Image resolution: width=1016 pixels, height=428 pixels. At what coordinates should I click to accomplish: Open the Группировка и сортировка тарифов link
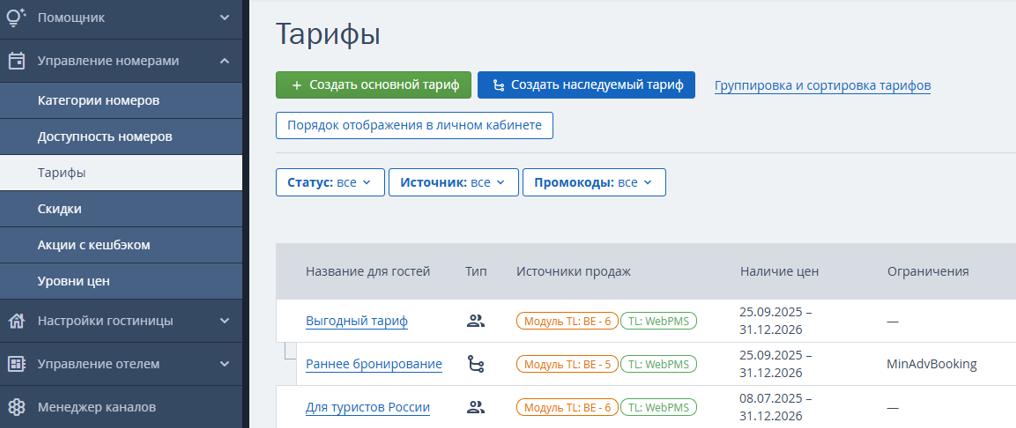click(822, 86)
